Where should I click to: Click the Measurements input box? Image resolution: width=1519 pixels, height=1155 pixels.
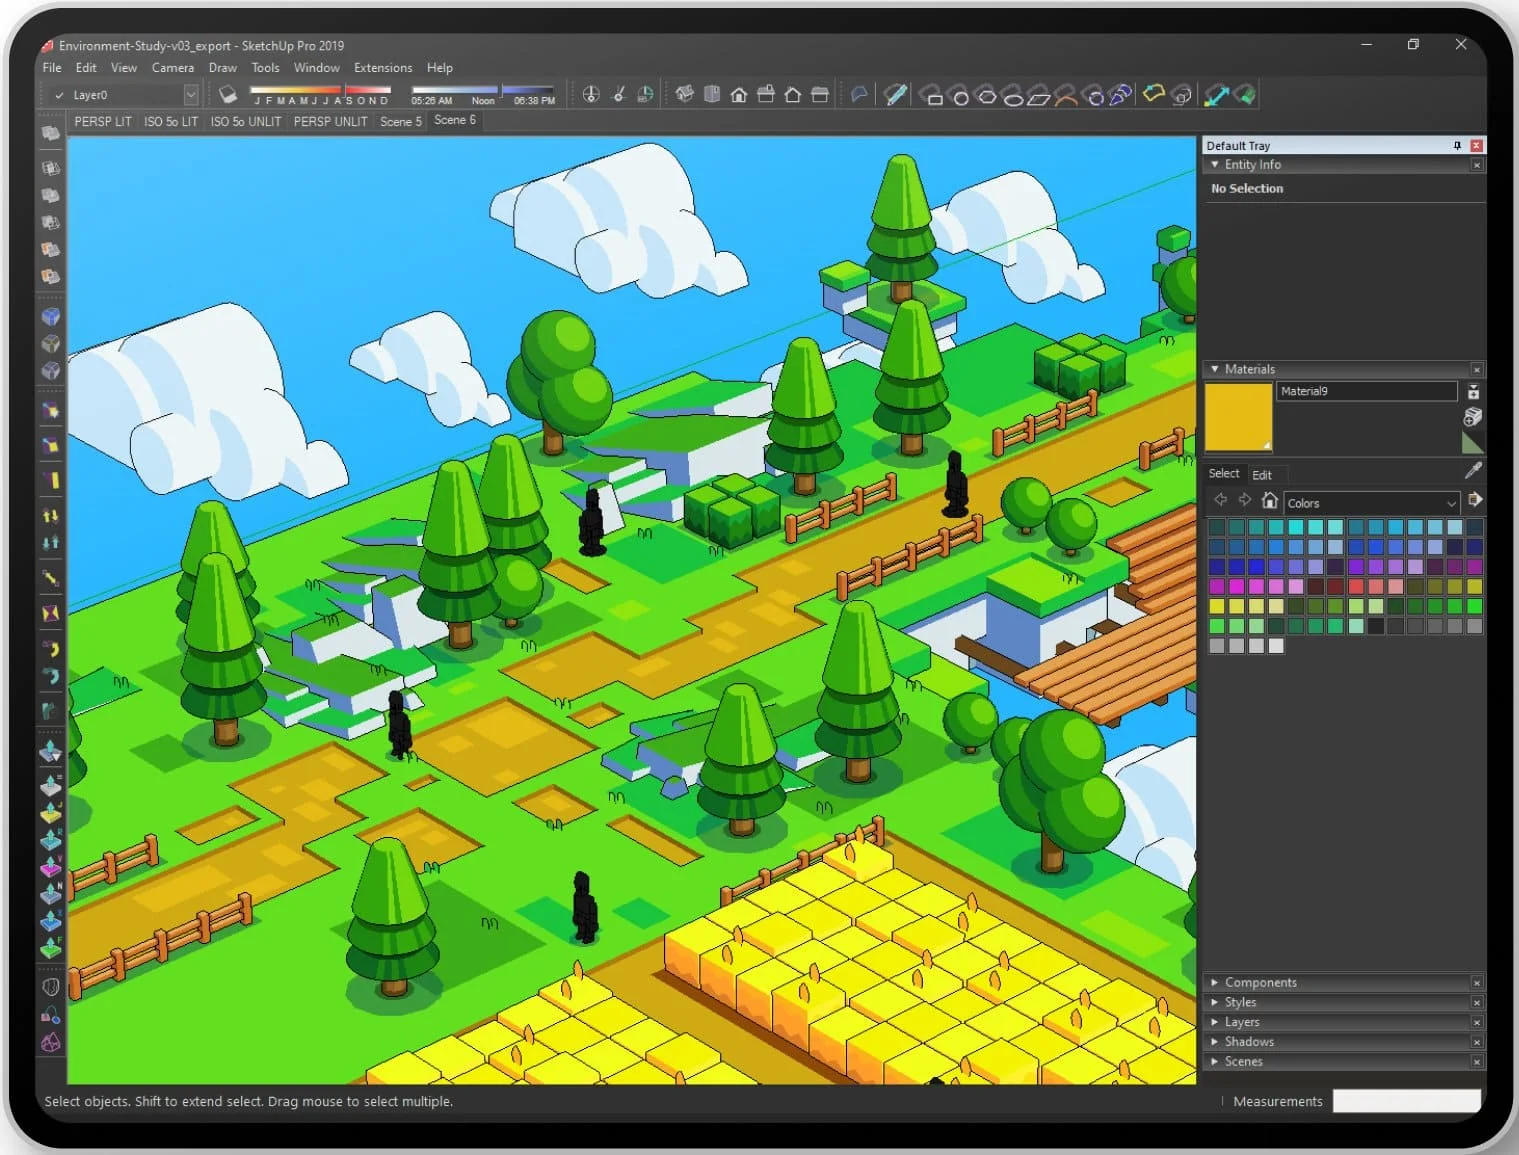pyautogui.click(x=1406, y=1101)
